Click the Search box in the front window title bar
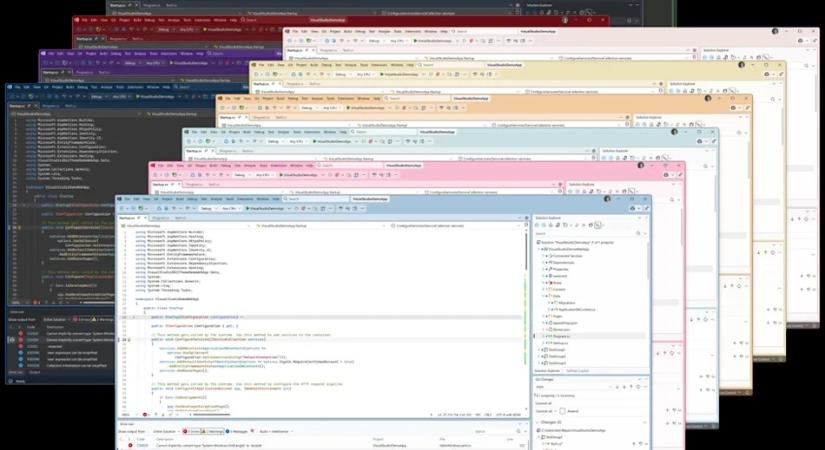This screenshot has width=825, height=450. [316, 199]
